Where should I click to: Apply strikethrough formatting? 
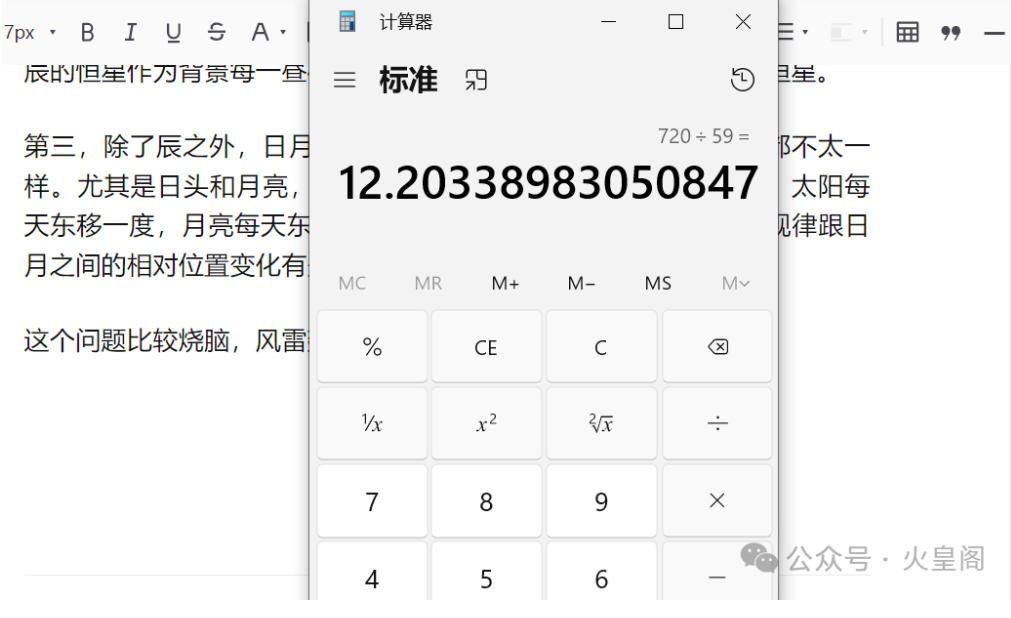(216, 31)
